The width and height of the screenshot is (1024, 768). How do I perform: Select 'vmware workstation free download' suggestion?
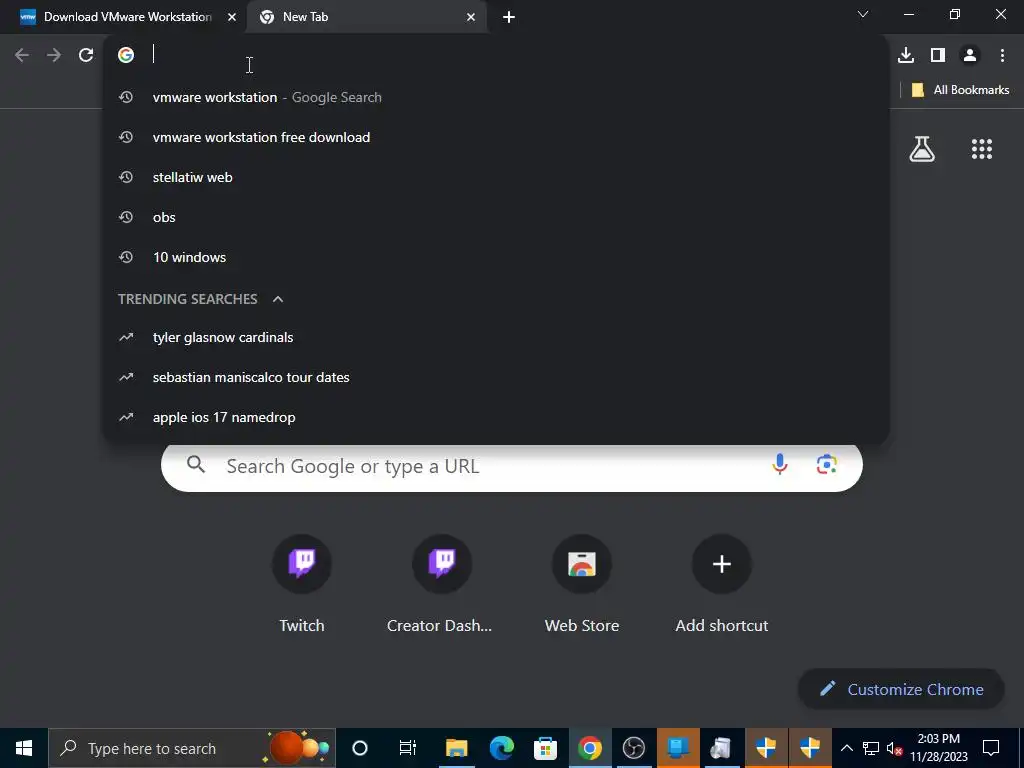click(x=496, y=137)
